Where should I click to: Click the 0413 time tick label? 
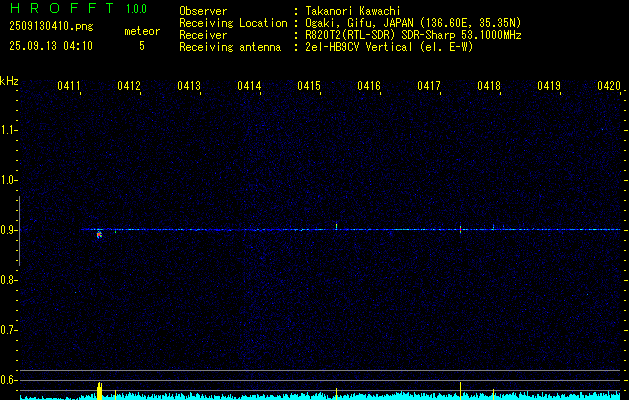pyautogui.click(x=189, y=86)
